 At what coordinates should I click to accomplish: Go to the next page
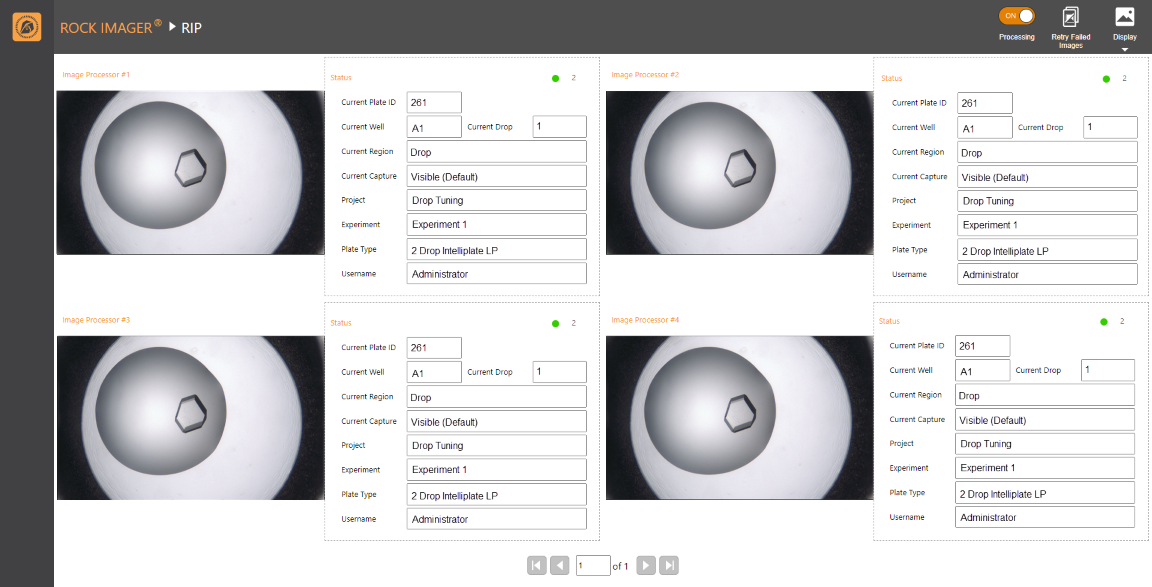pos(646,566)
